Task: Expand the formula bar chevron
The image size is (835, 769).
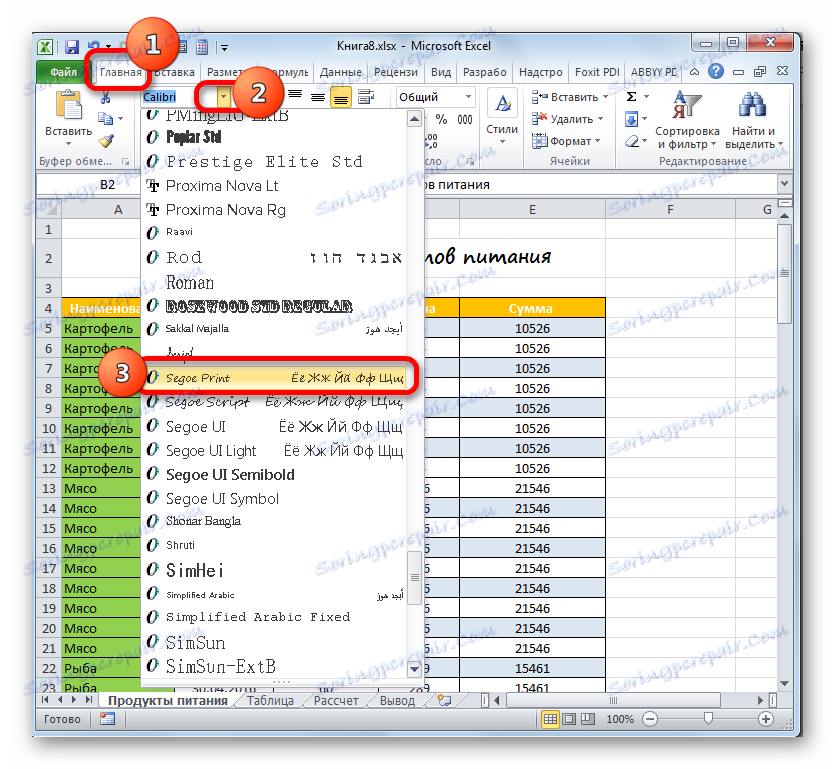Action: (x=784, y=184)
